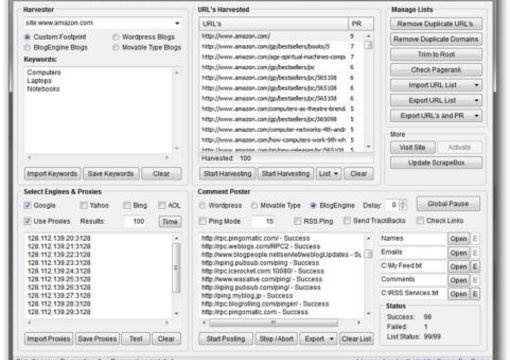Click Open next to RSS Services.txt
The height and width of the screenshot is (360, 510).
click(x=459, y=294)
